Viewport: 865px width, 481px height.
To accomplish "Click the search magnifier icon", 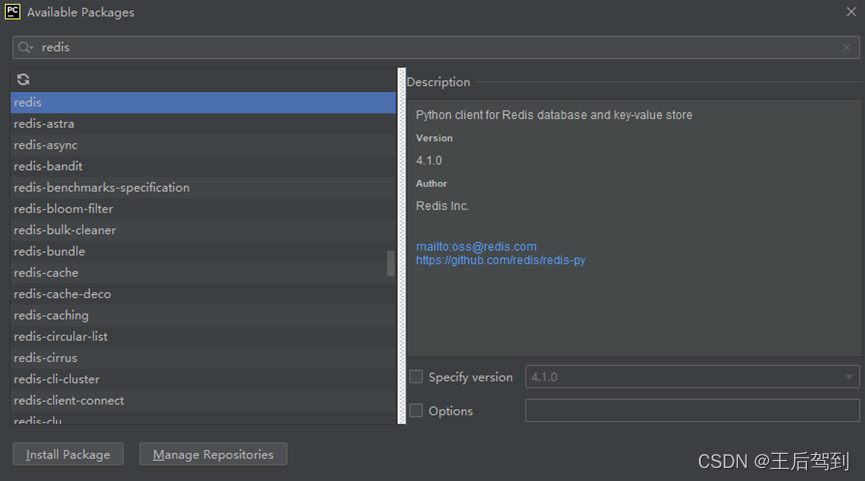I will (x=24, y=47).
